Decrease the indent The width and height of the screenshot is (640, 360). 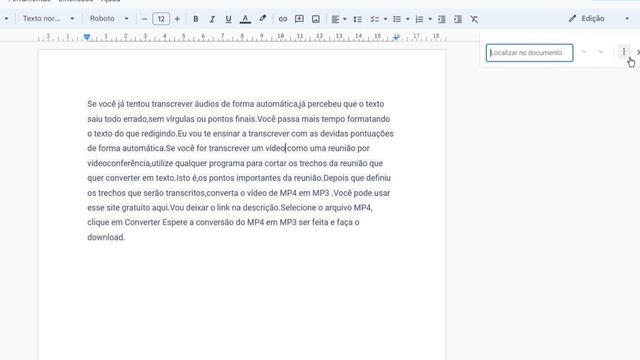pyautogui.click(x=441, y=19)
